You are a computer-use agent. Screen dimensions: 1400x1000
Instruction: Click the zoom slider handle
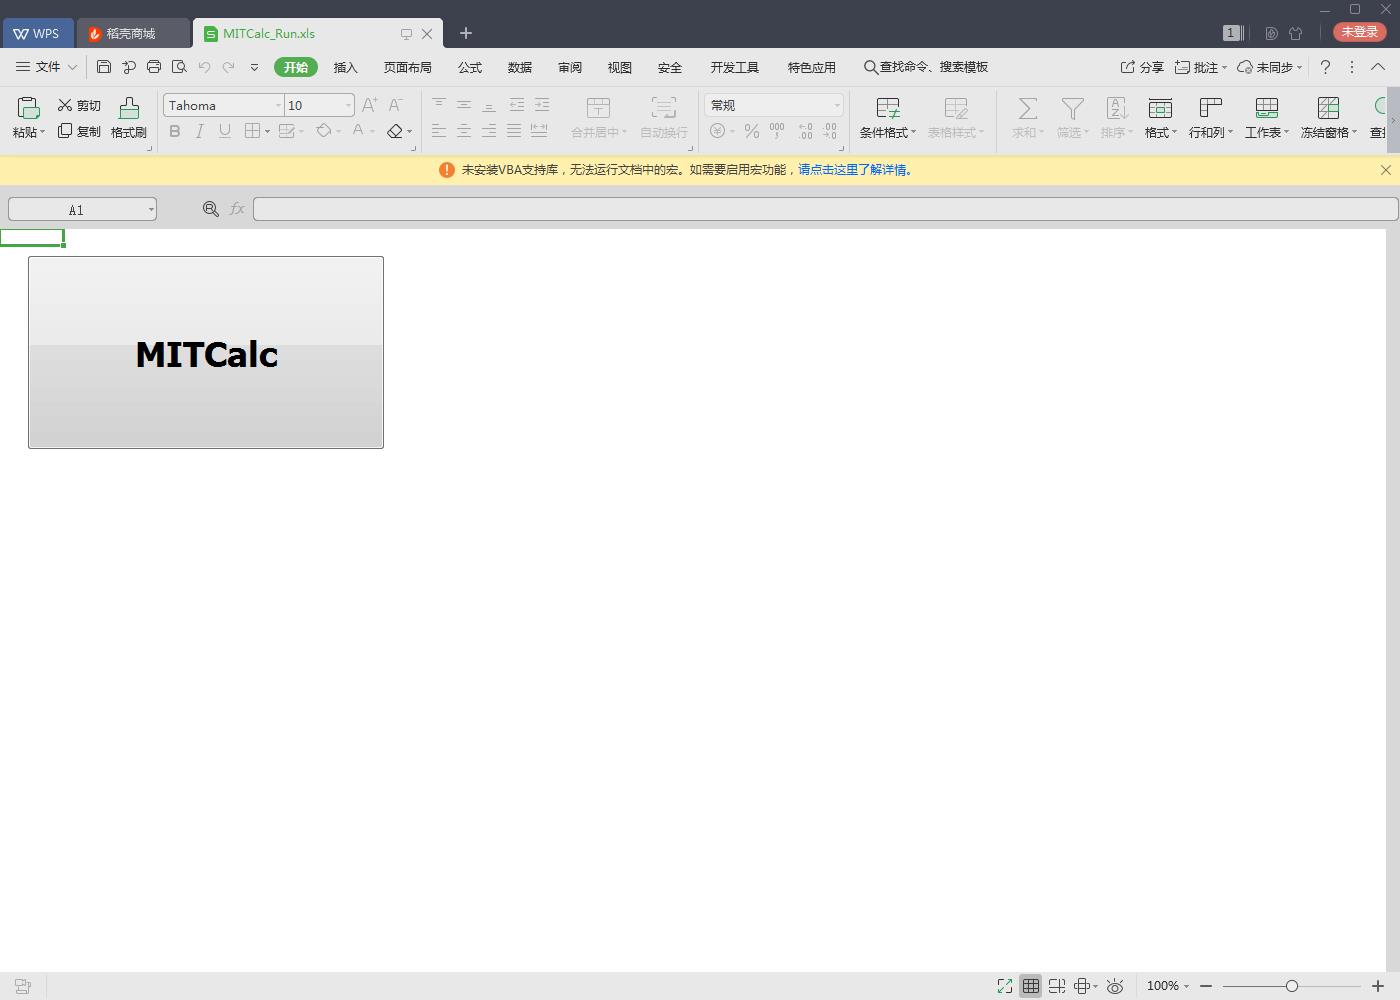tap(1292, 986)
